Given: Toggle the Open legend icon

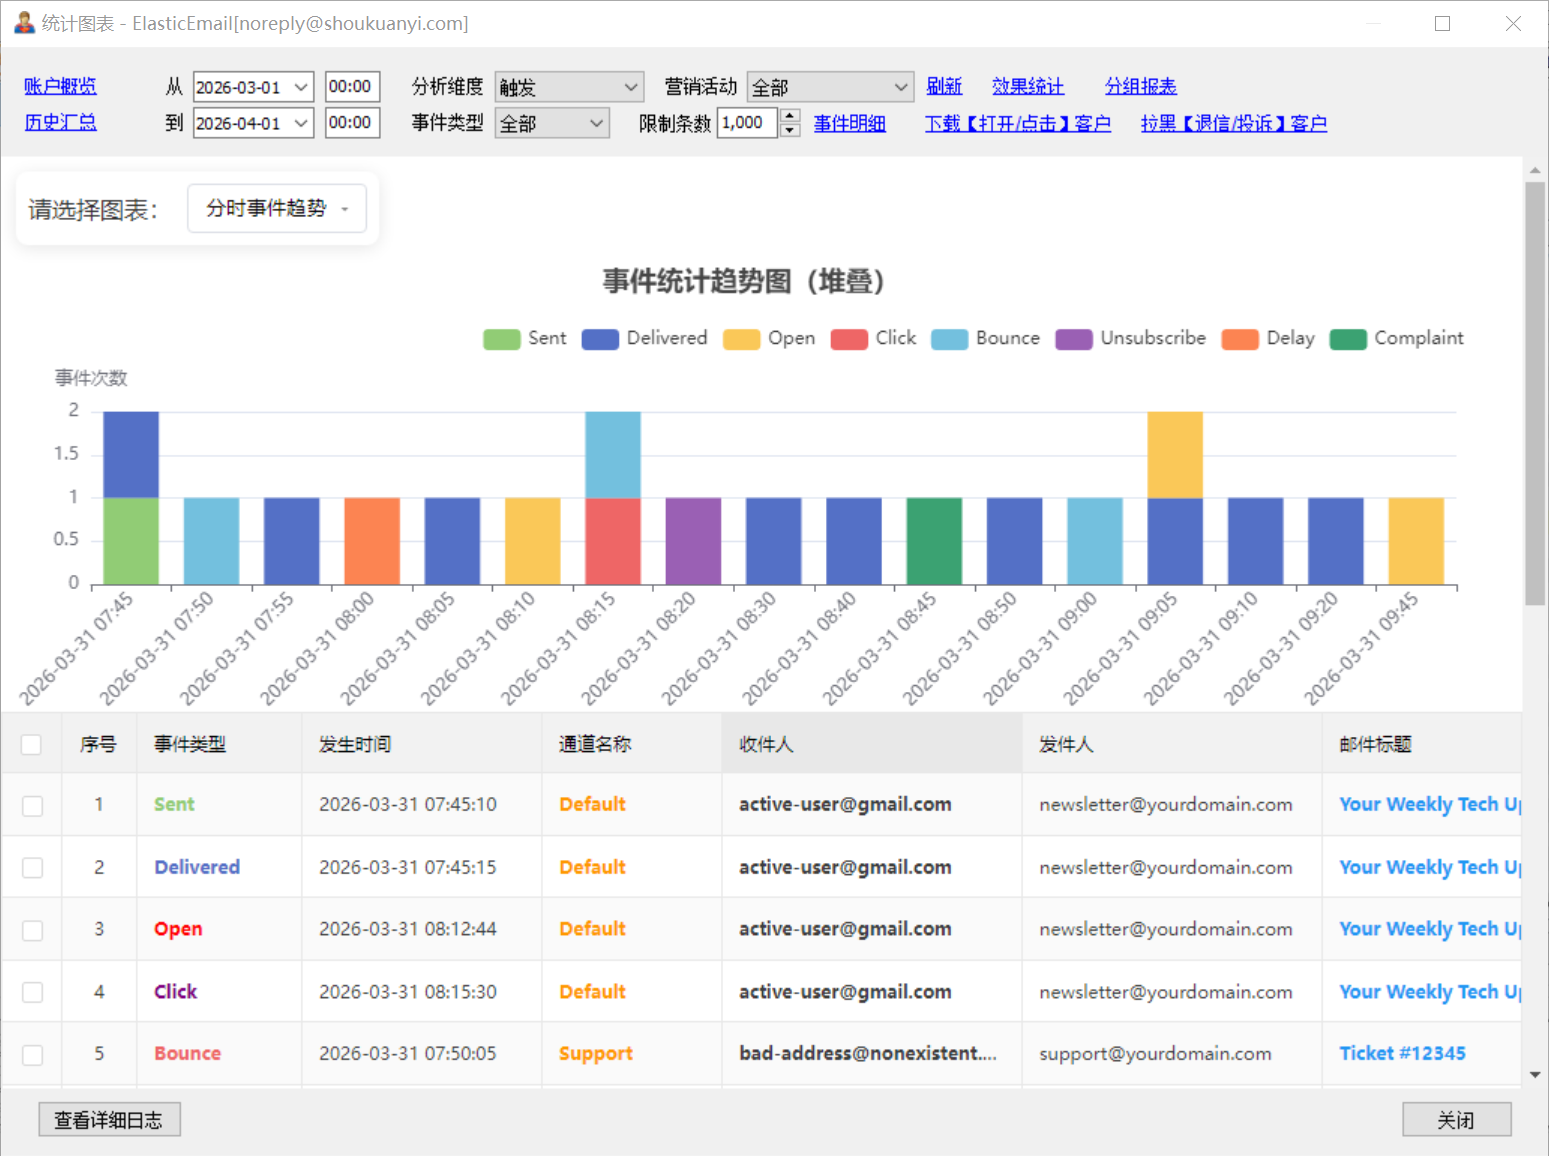Looking at the screenshot, I should 741,339.
